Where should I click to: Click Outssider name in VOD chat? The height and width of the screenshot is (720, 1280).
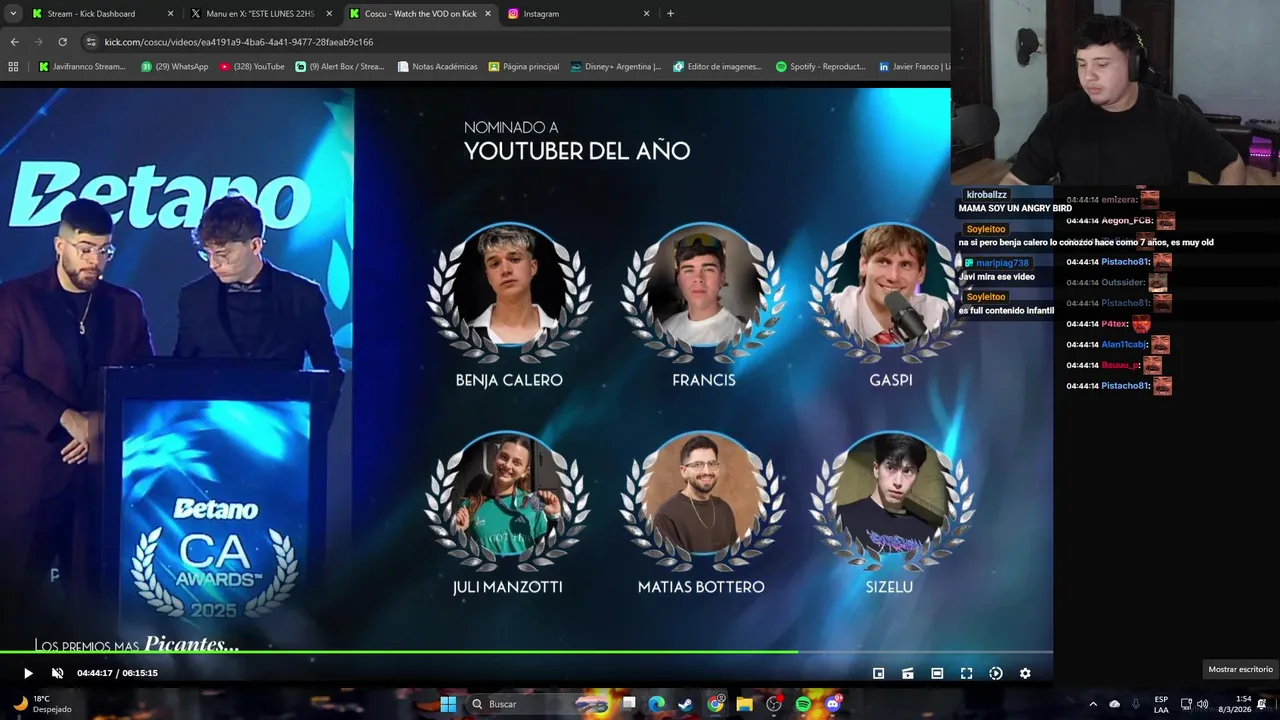[1123, 282]
